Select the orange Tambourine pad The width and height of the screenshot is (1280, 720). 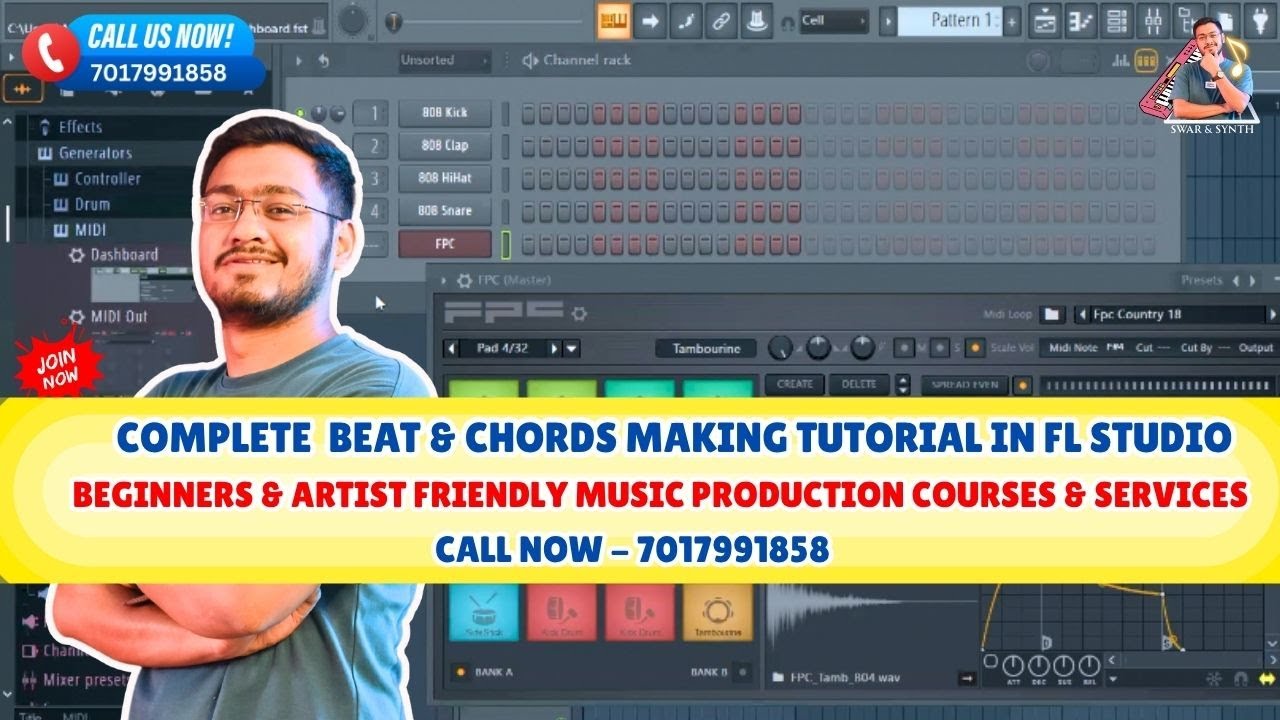pyautogui.click(x=718, y=612)
